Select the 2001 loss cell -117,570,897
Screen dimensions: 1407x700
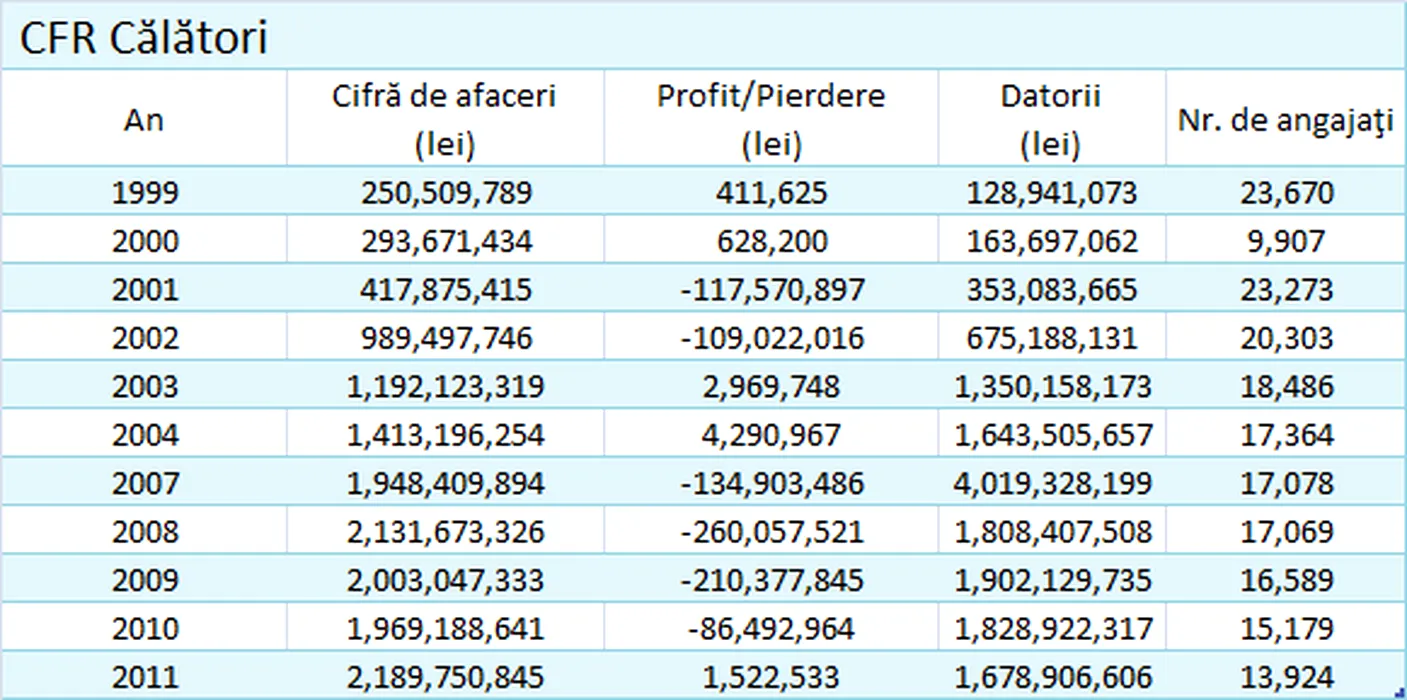[771, 290]
